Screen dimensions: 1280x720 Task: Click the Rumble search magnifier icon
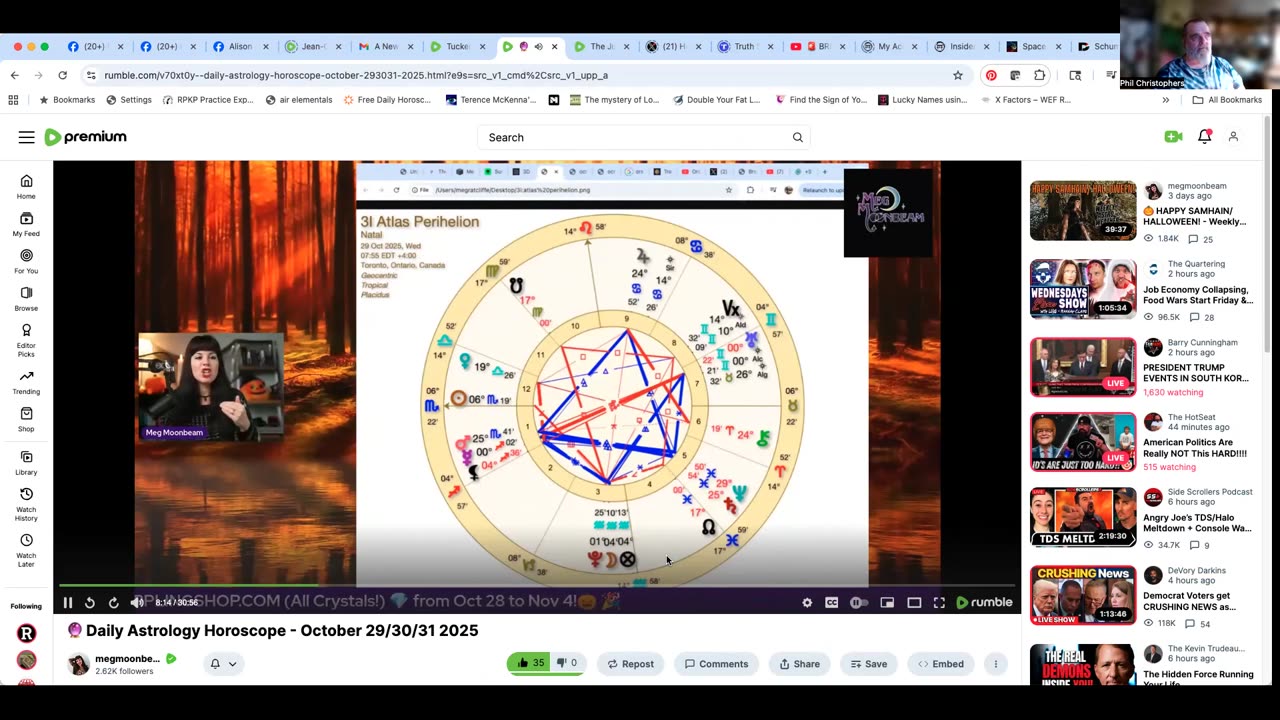(797, 137)
